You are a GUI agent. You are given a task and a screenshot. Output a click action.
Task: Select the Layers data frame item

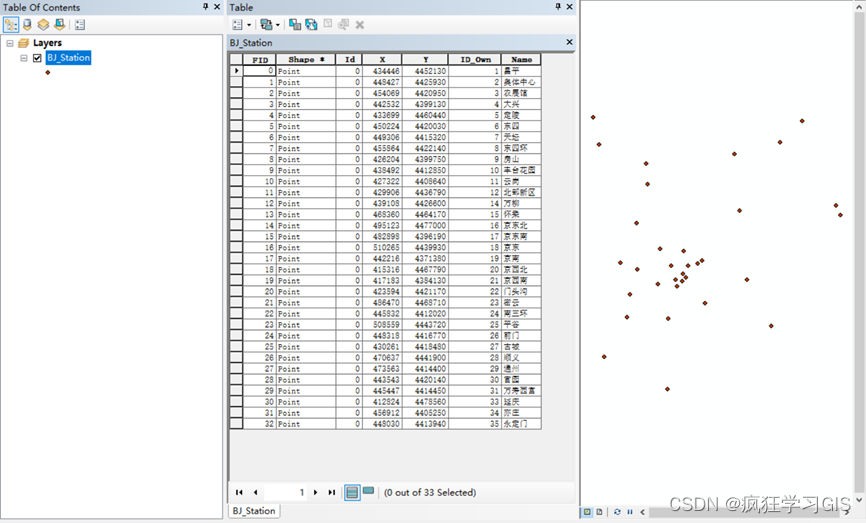click(47, 43)
